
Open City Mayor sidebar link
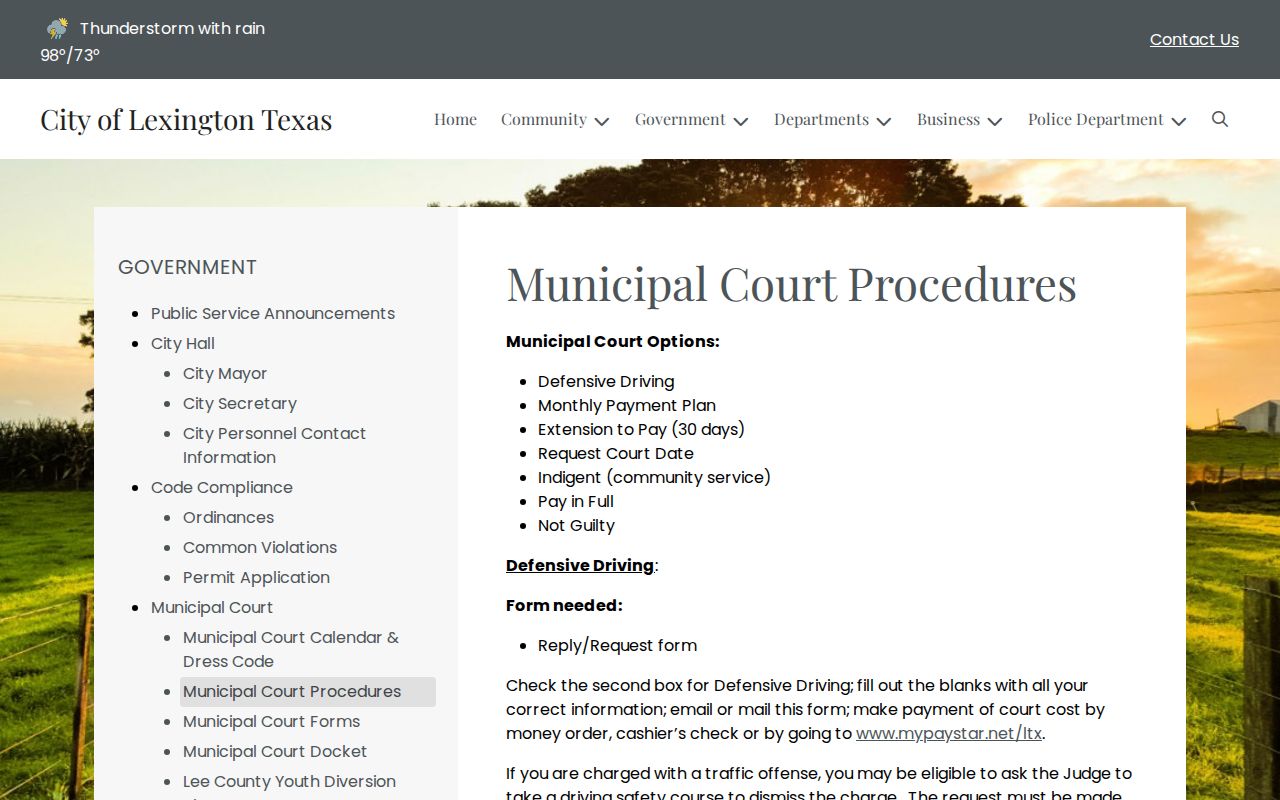coord(225,373)
